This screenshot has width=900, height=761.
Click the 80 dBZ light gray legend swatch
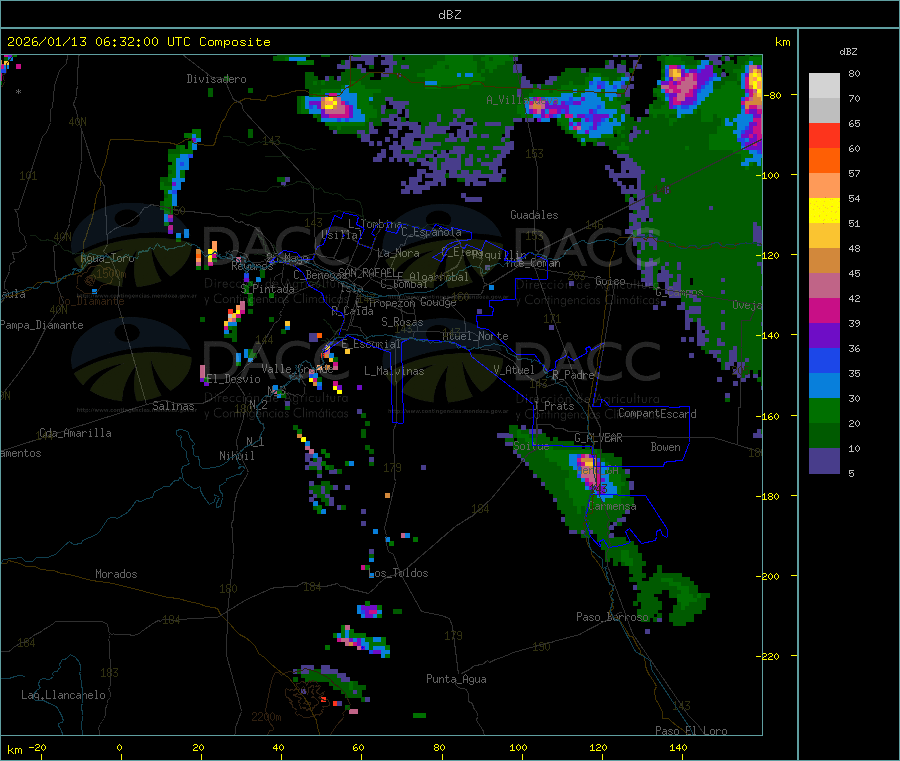point(824,86)
